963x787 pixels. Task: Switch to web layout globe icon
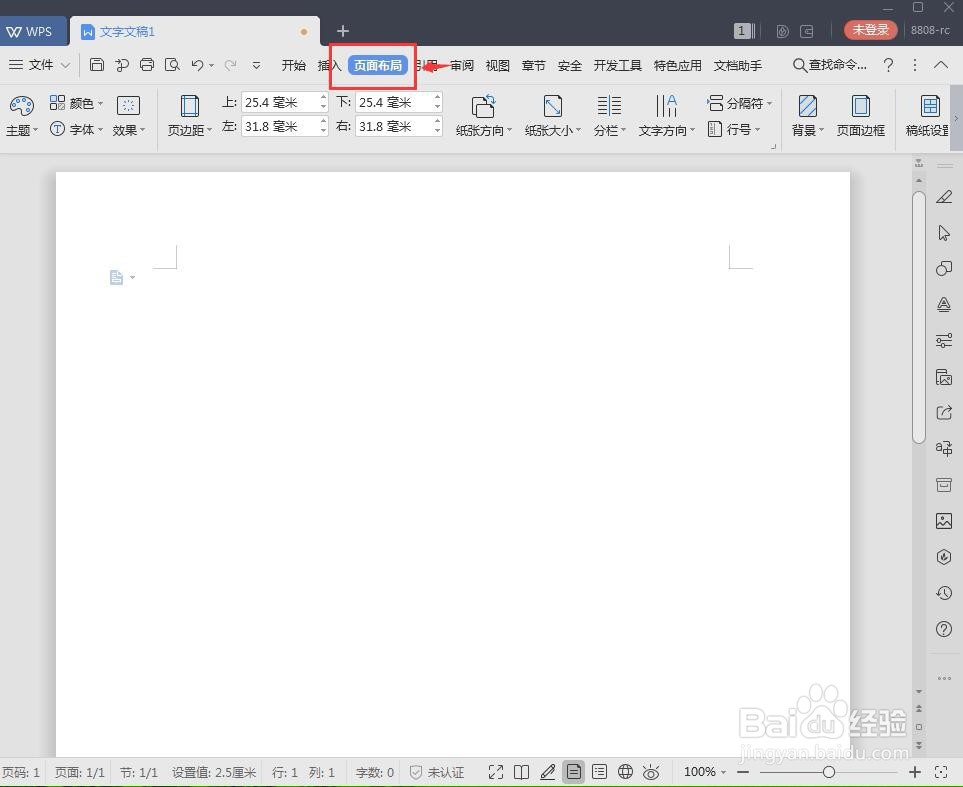(625, 772)
